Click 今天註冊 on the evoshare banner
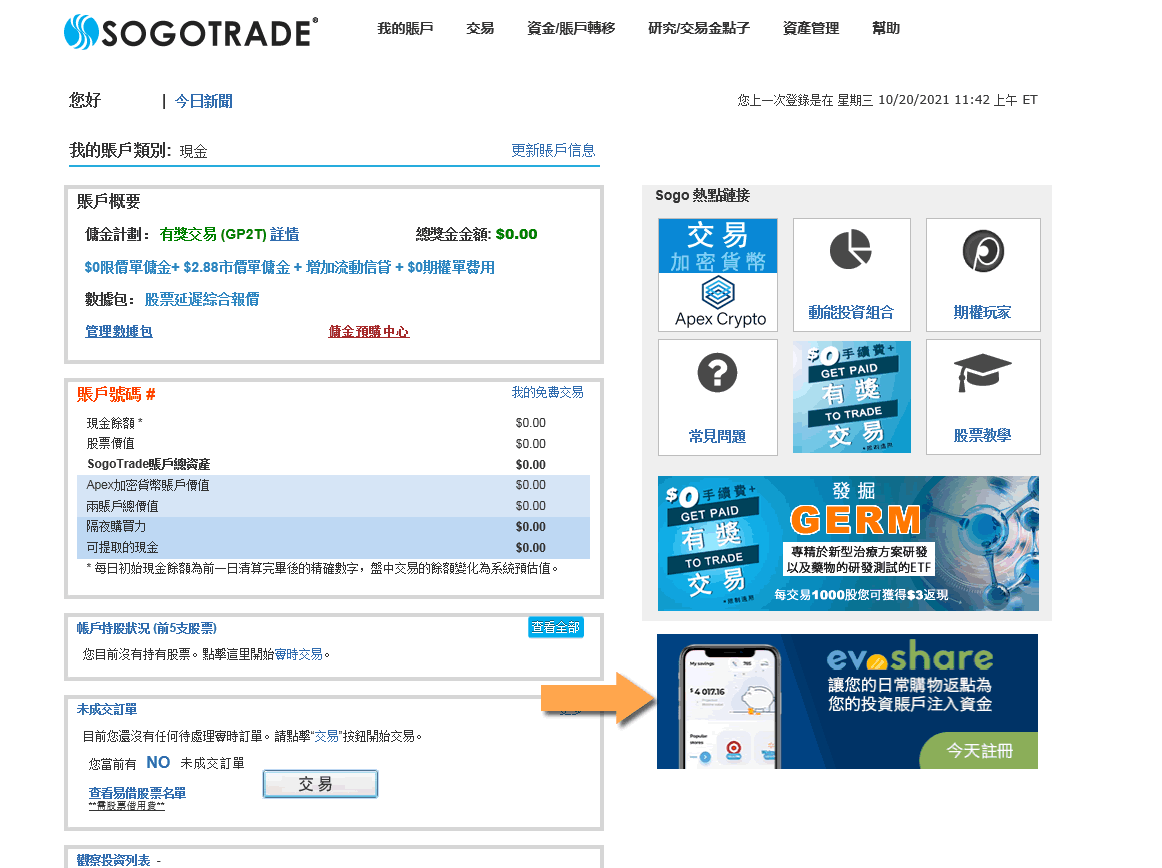This screenshot has height=868, width=1162. point(979,751)
